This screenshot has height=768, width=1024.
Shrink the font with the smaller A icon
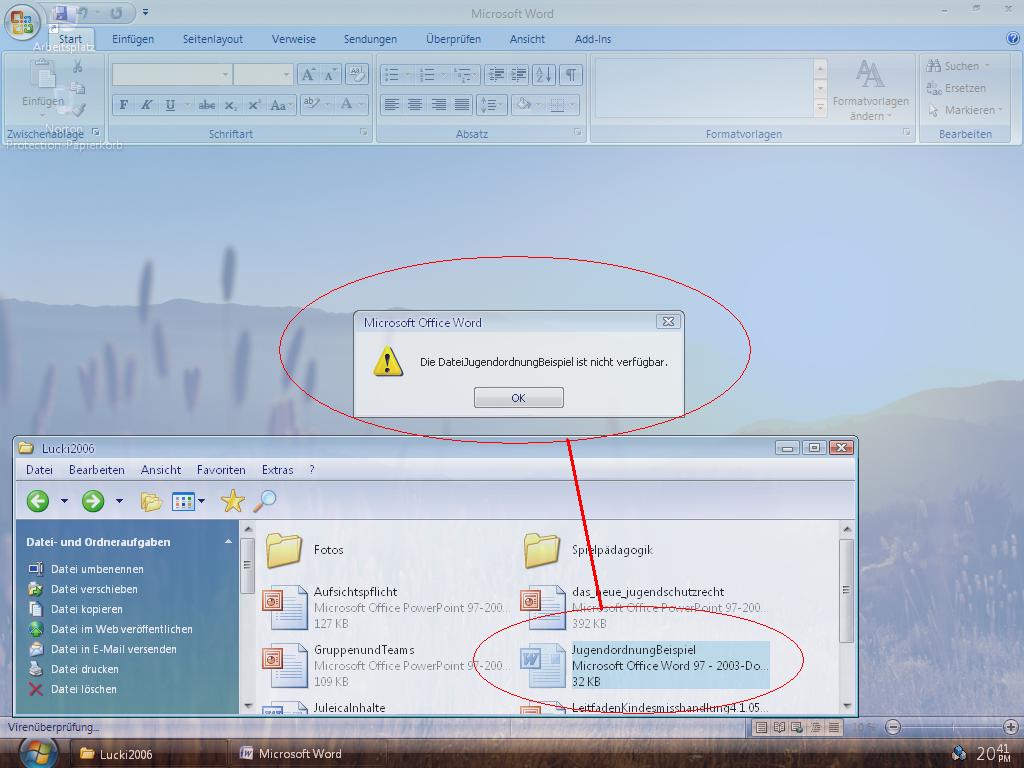(x=330, y=75)
